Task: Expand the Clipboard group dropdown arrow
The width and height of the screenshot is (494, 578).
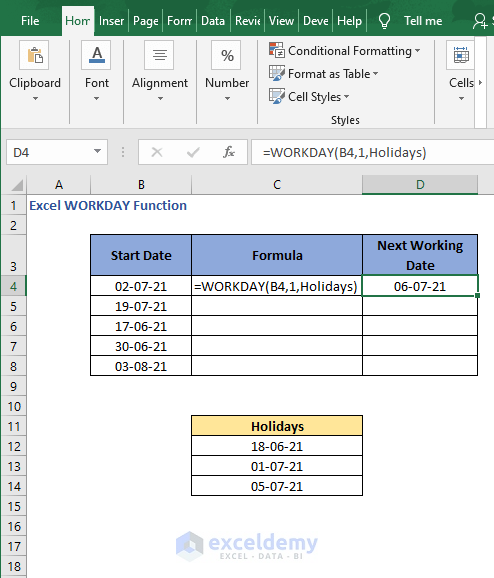Action: pos(35,98)
